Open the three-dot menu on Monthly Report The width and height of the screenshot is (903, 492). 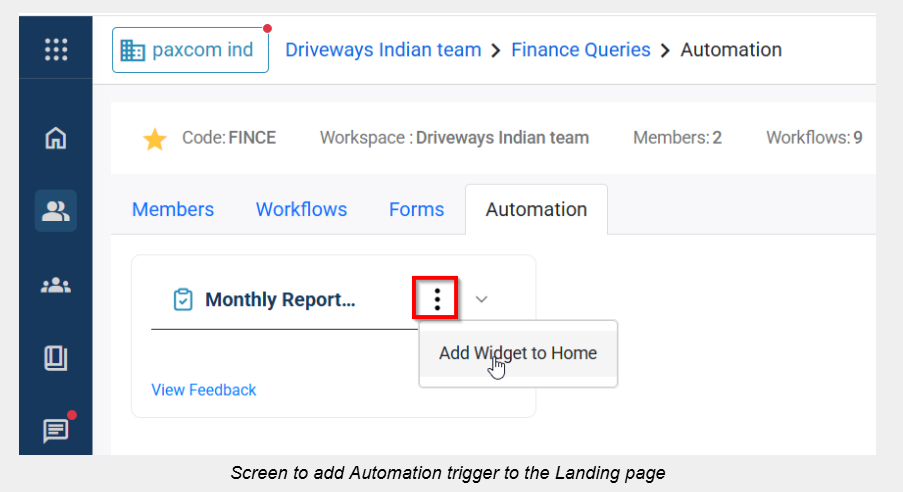click(x=437, y=299)
